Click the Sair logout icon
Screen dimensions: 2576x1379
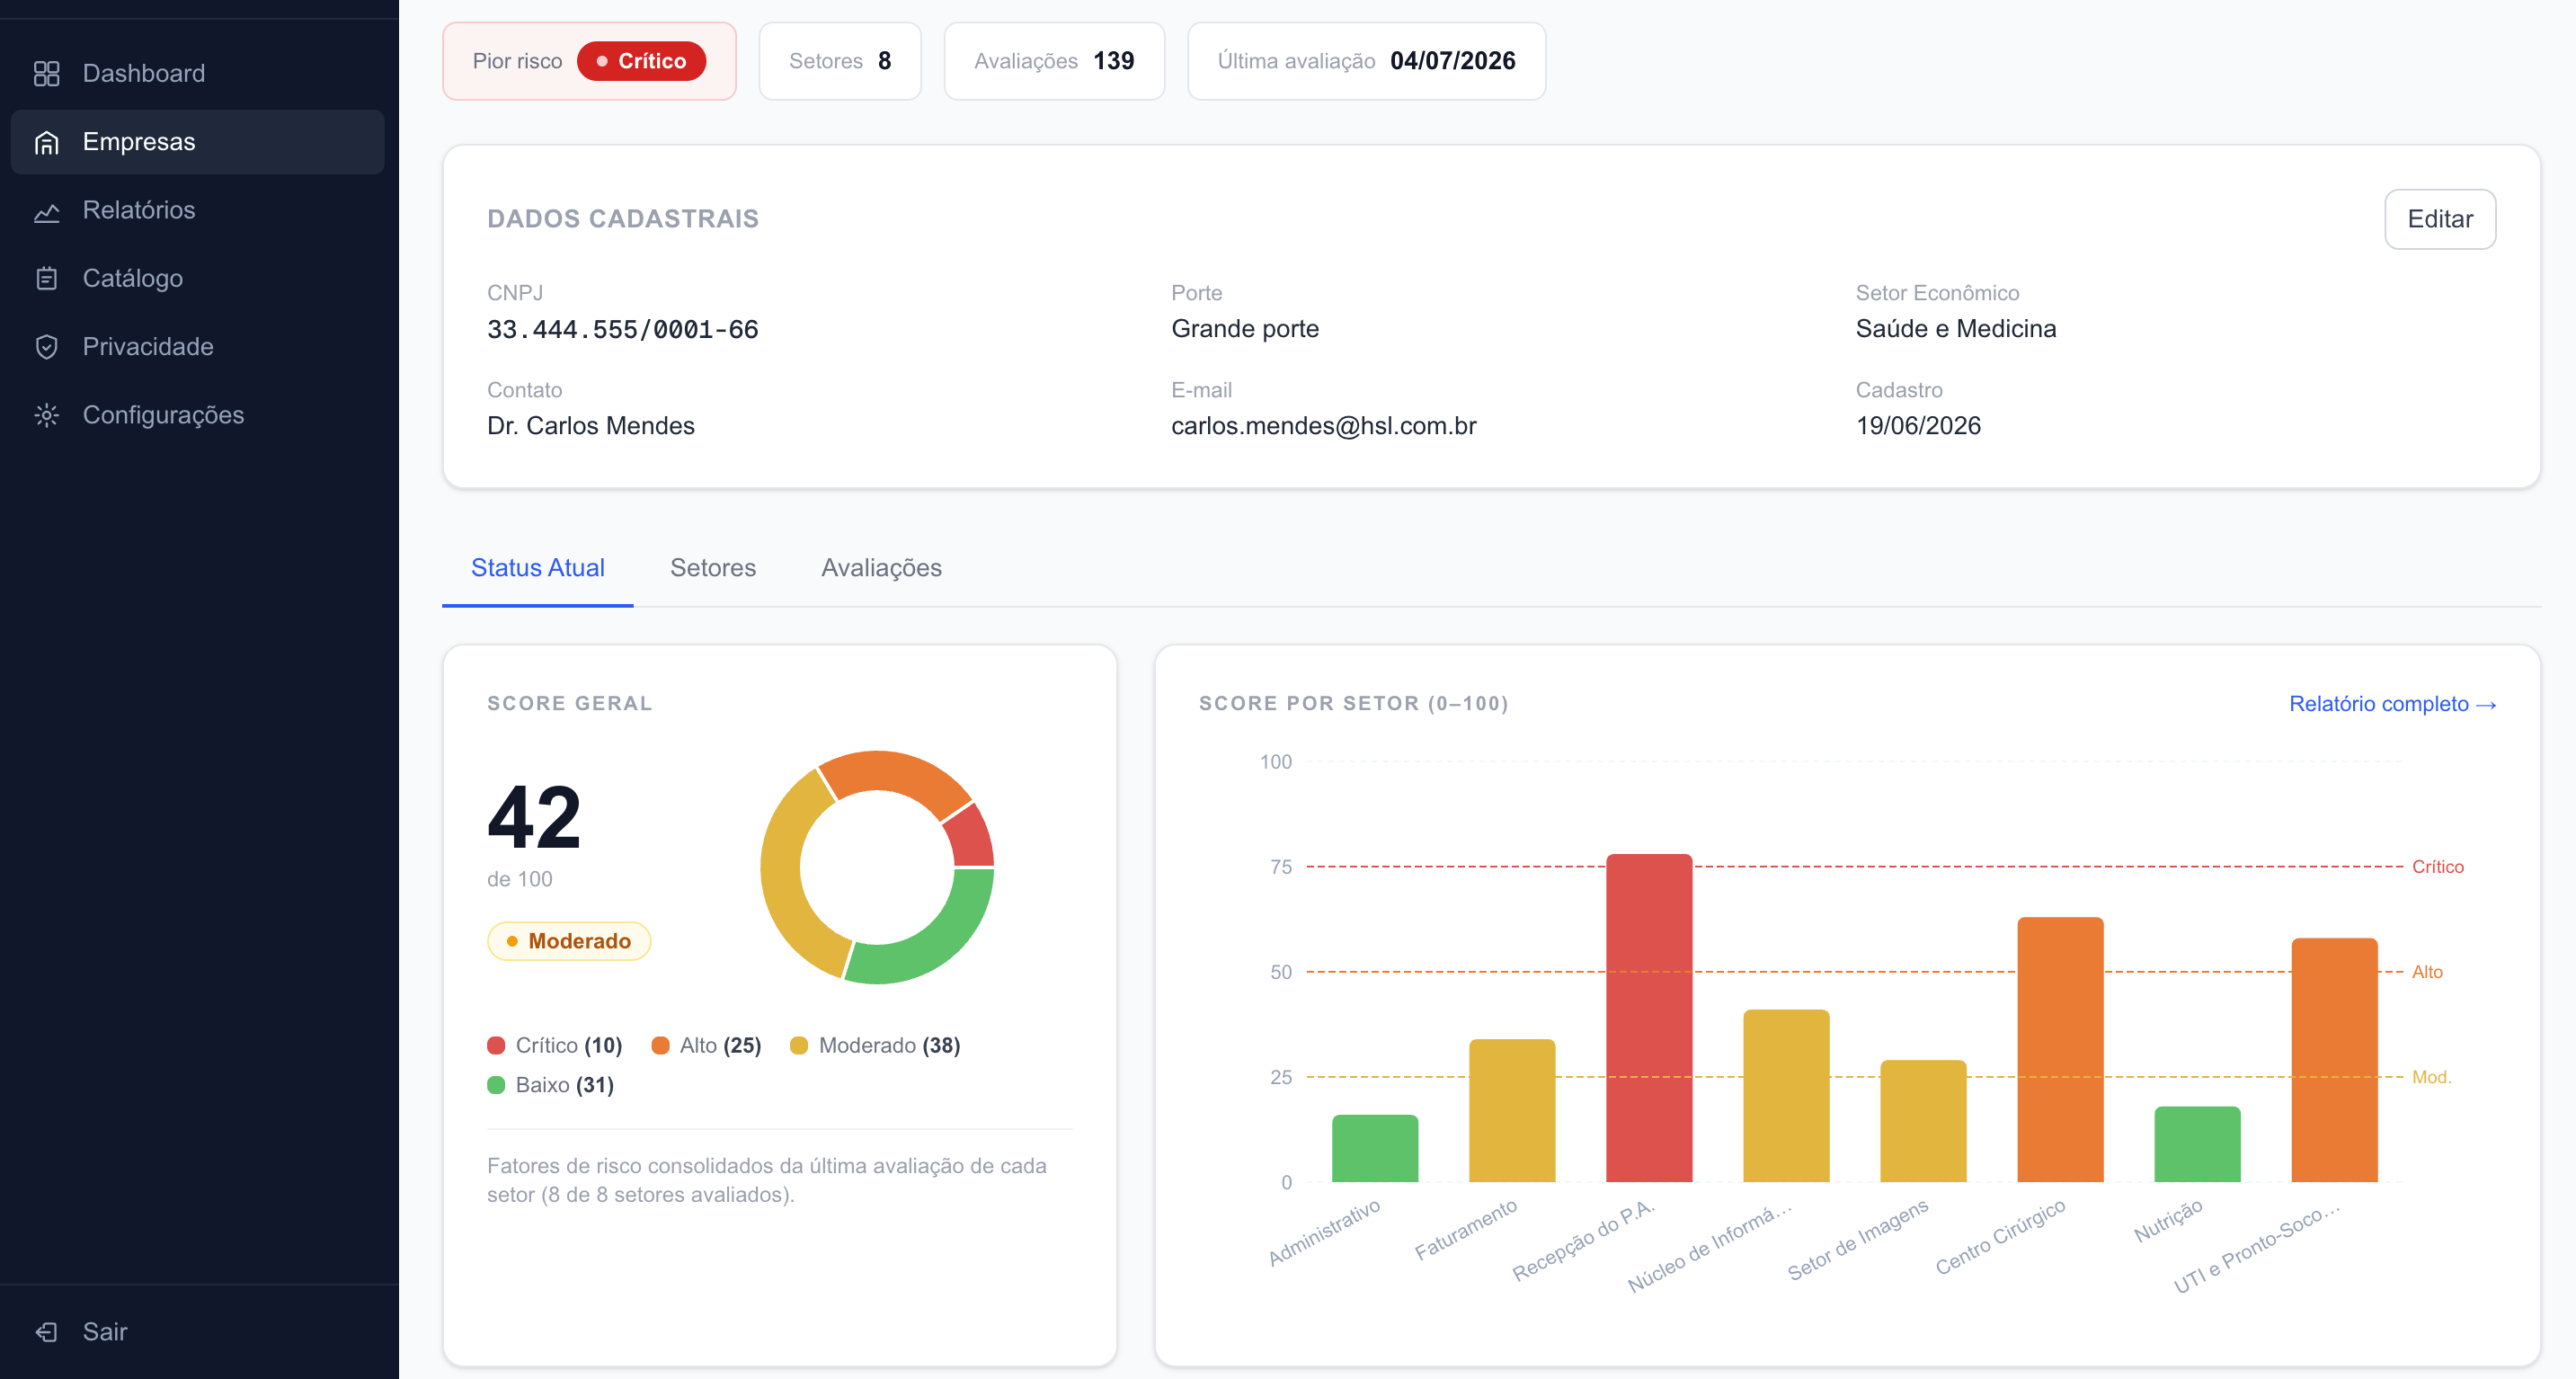tap(46, 1331)
